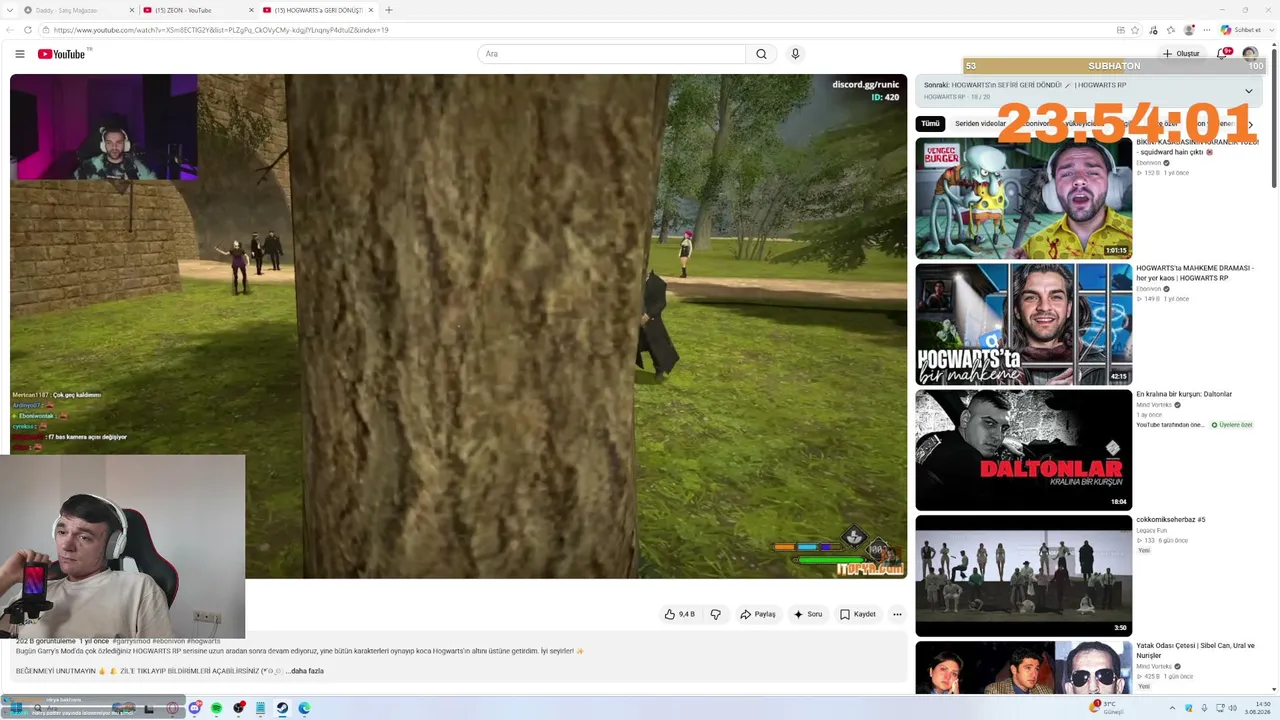The image size is (1280, 720).
Task: Open the Ebonivon channel under the mahkeme video
Action: click(1149, 289)
